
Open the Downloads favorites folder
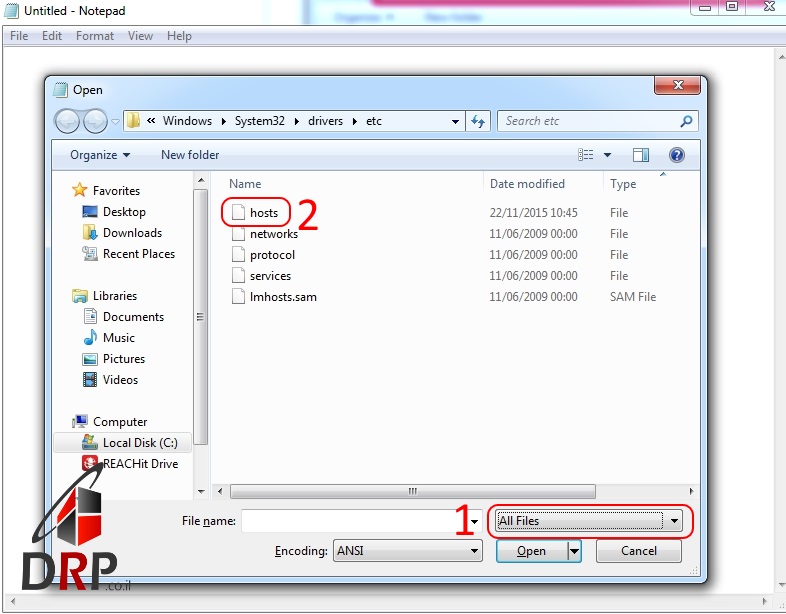pos(132,233)
